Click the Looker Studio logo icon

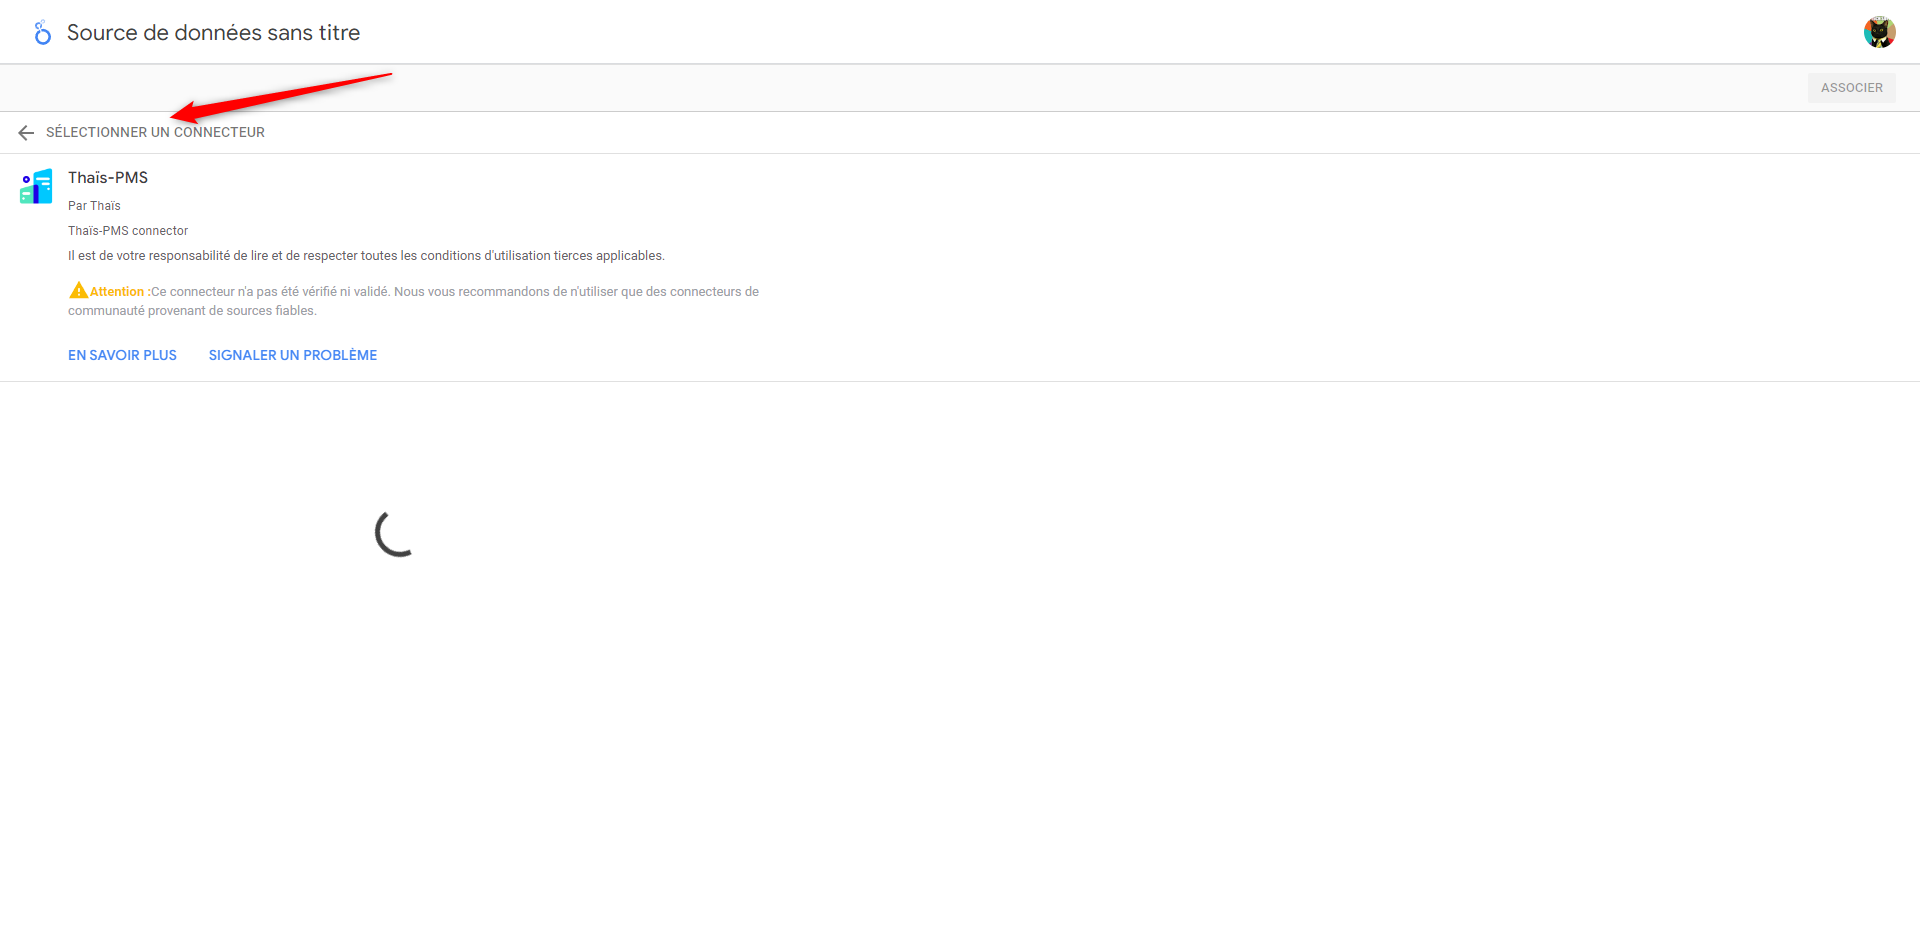42,33
